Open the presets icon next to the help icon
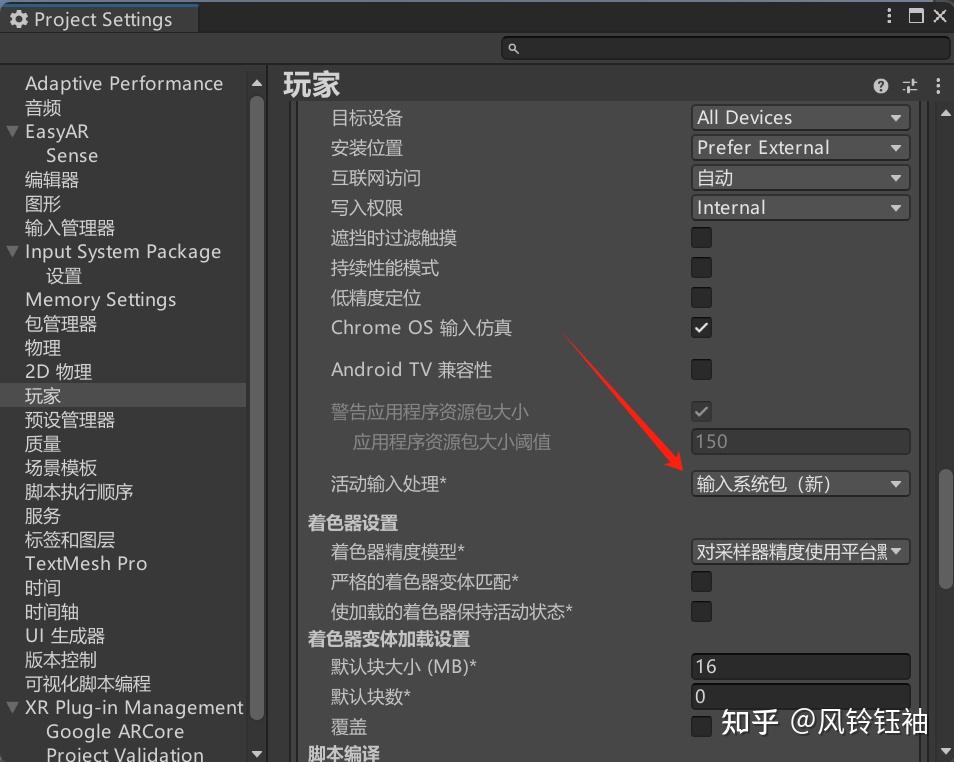 (909, 86)
